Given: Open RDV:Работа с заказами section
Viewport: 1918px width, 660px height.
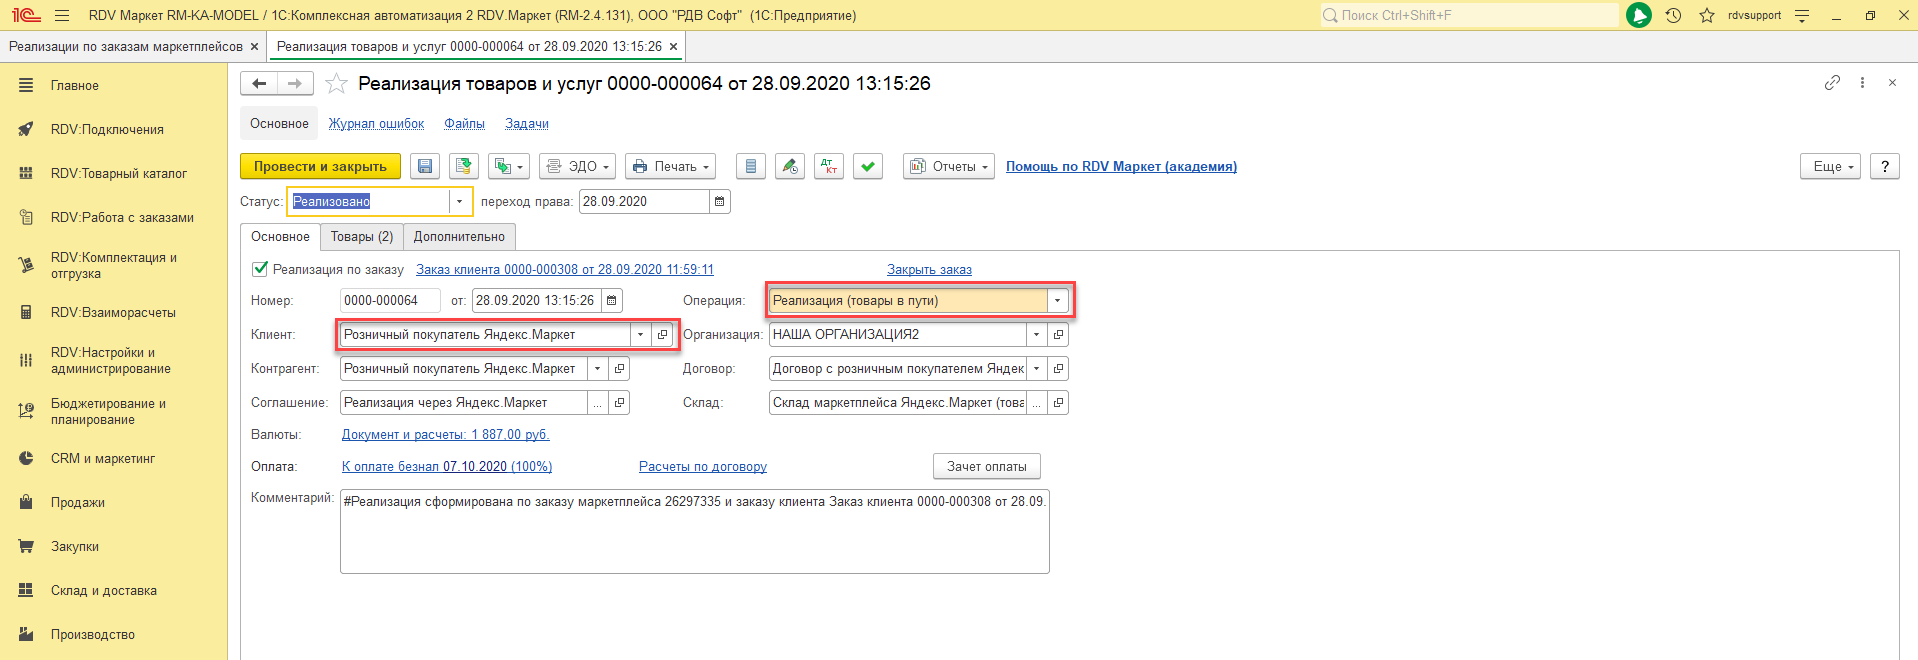Looking at the screenshot, I should point(113,218).
